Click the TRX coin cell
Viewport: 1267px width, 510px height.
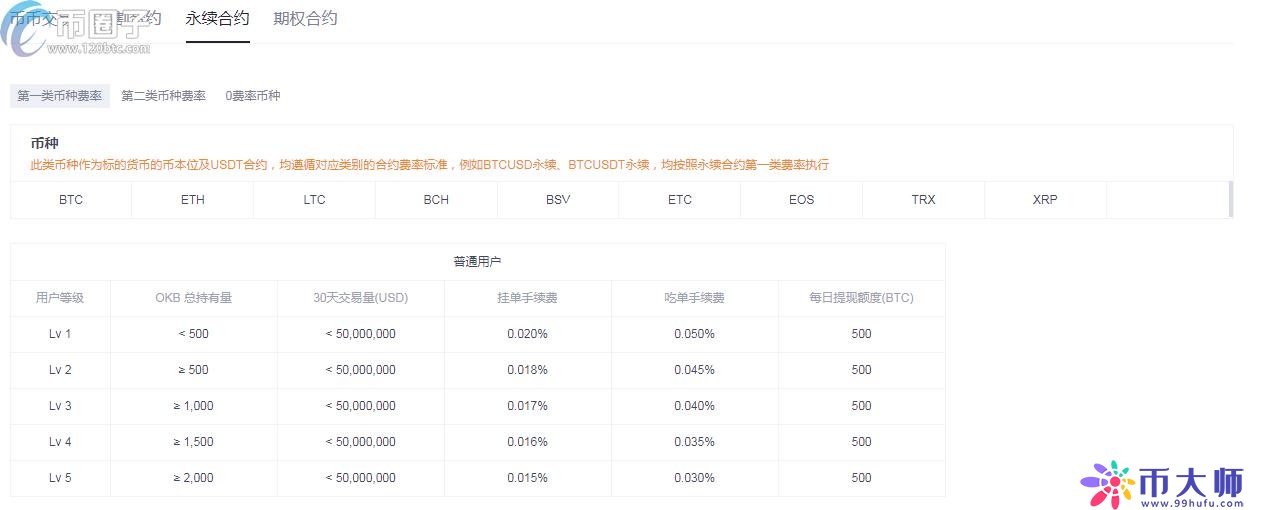pyautogui.click(x=924, y=200)
